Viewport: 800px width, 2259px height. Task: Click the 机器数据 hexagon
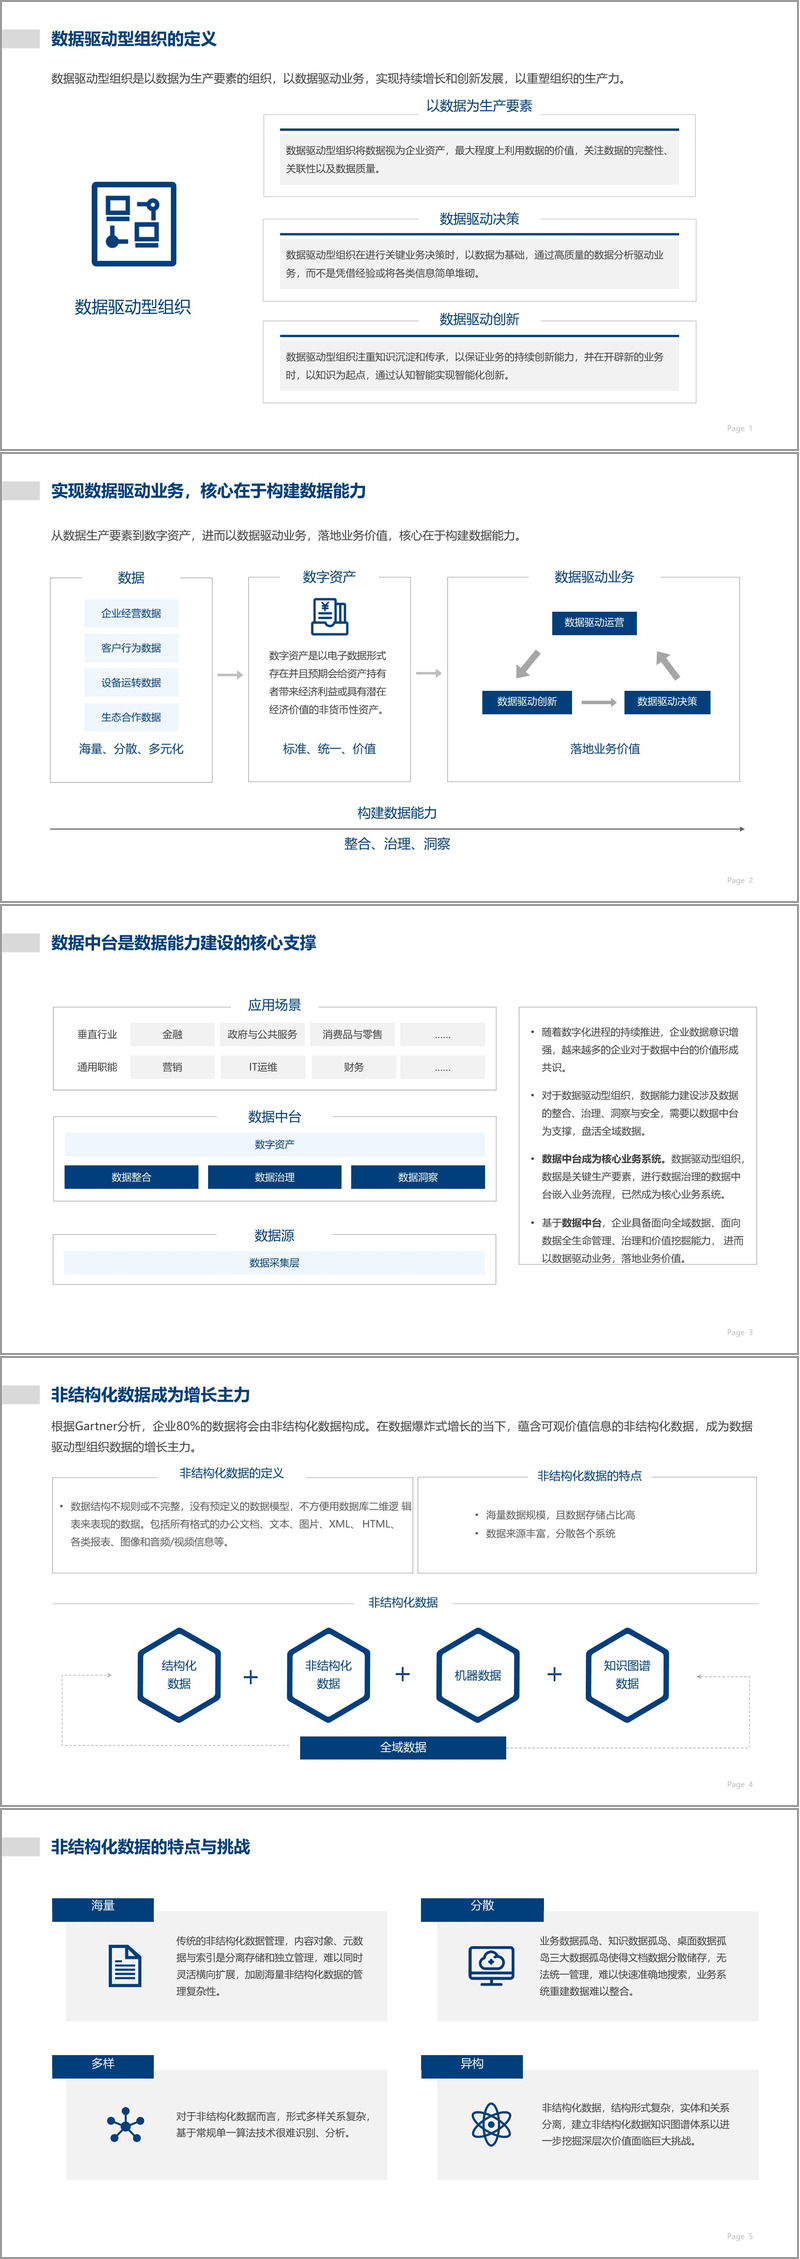(x=477, y=1675)
